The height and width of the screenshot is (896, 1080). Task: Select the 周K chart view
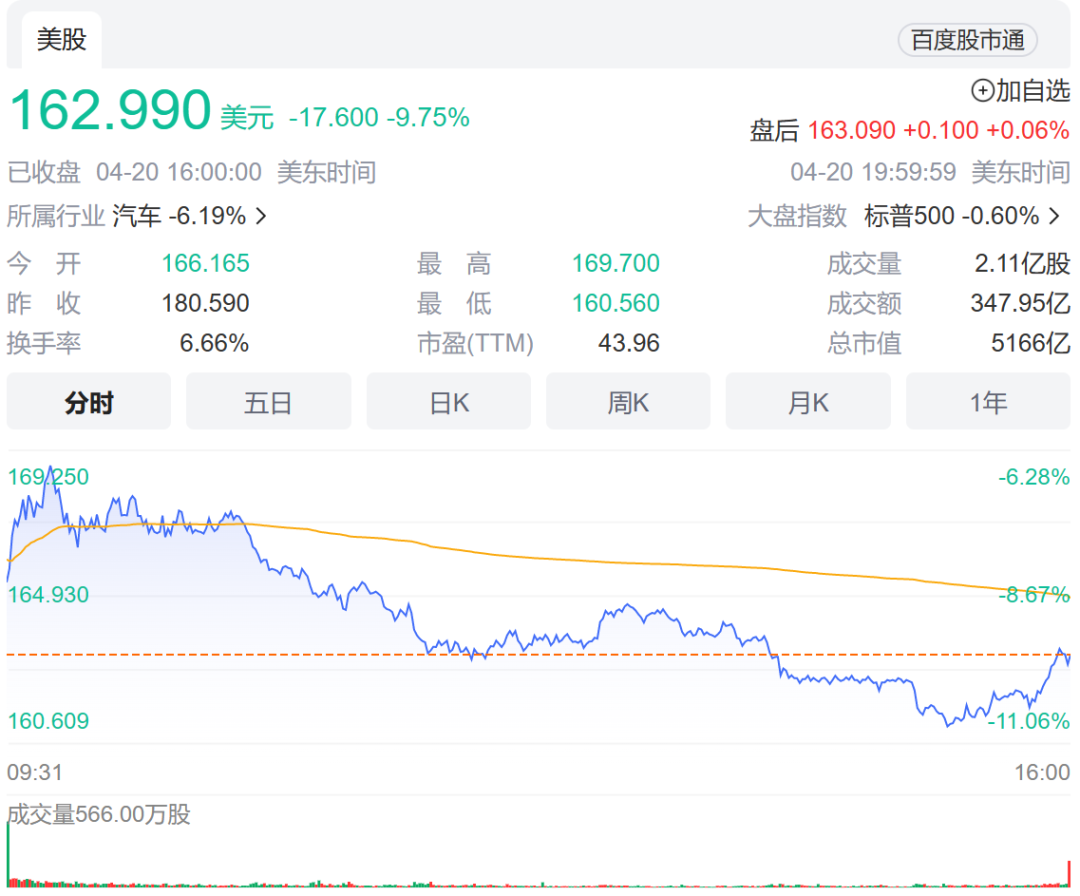click(x=628, y=401)
